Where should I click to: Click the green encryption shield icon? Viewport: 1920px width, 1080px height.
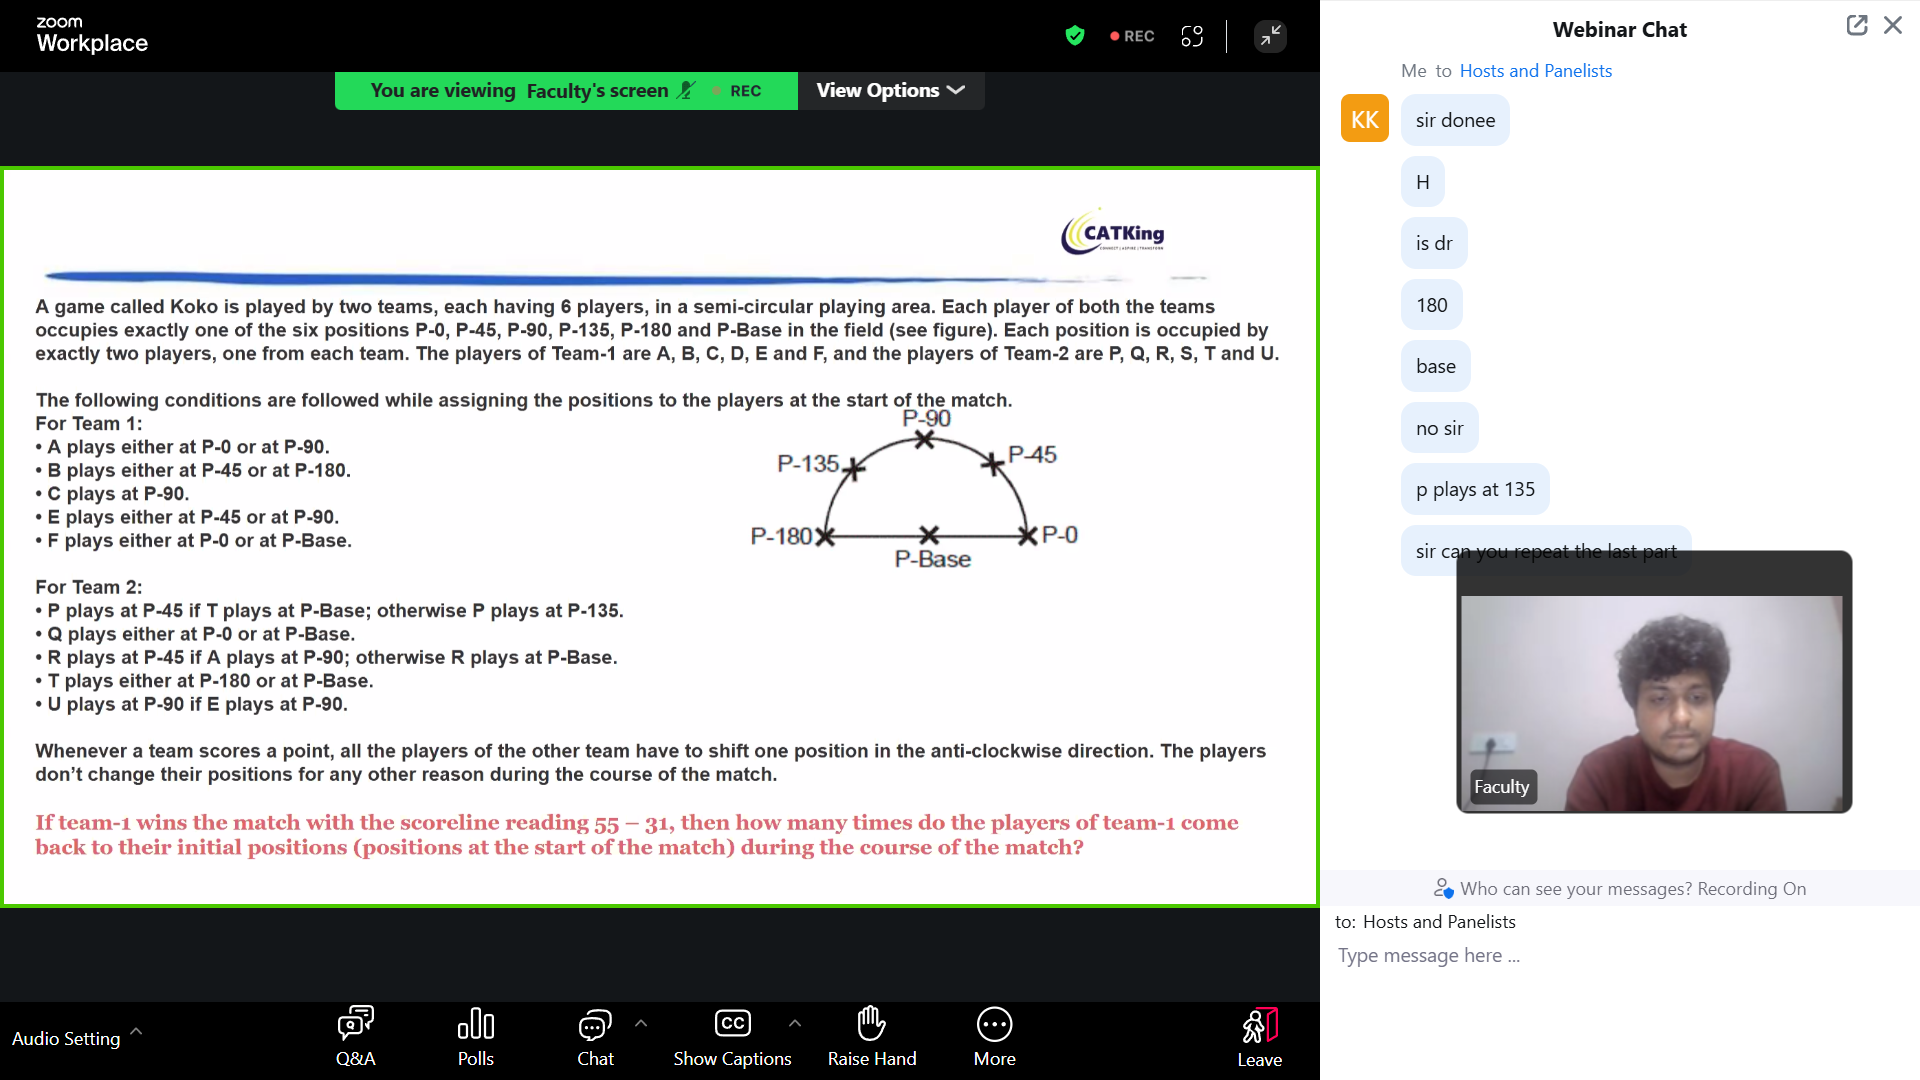pyautogui.click(x=1075, y=36)
